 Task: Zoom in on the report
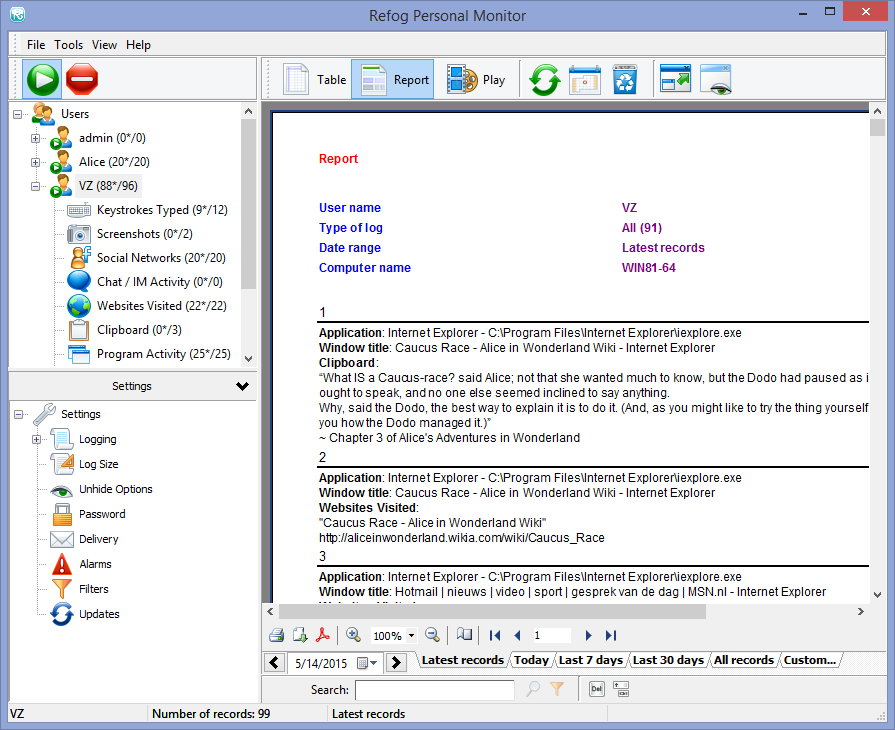pyautogui.click(x=353, y=635)
